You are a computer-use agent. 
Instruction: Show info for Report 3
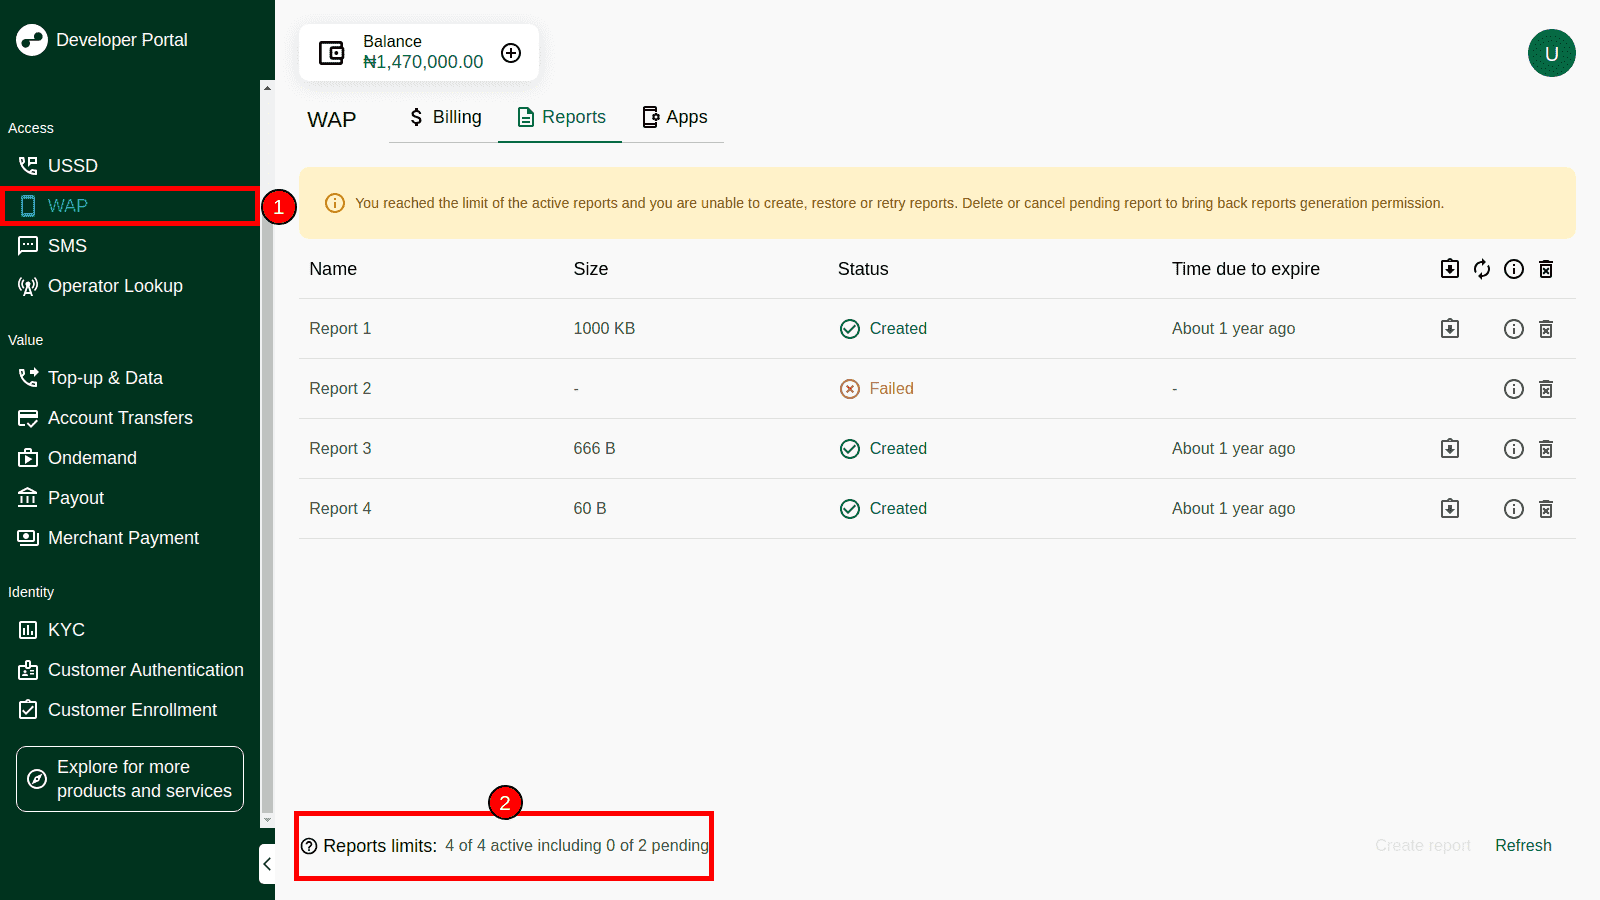click(1513, 449)
